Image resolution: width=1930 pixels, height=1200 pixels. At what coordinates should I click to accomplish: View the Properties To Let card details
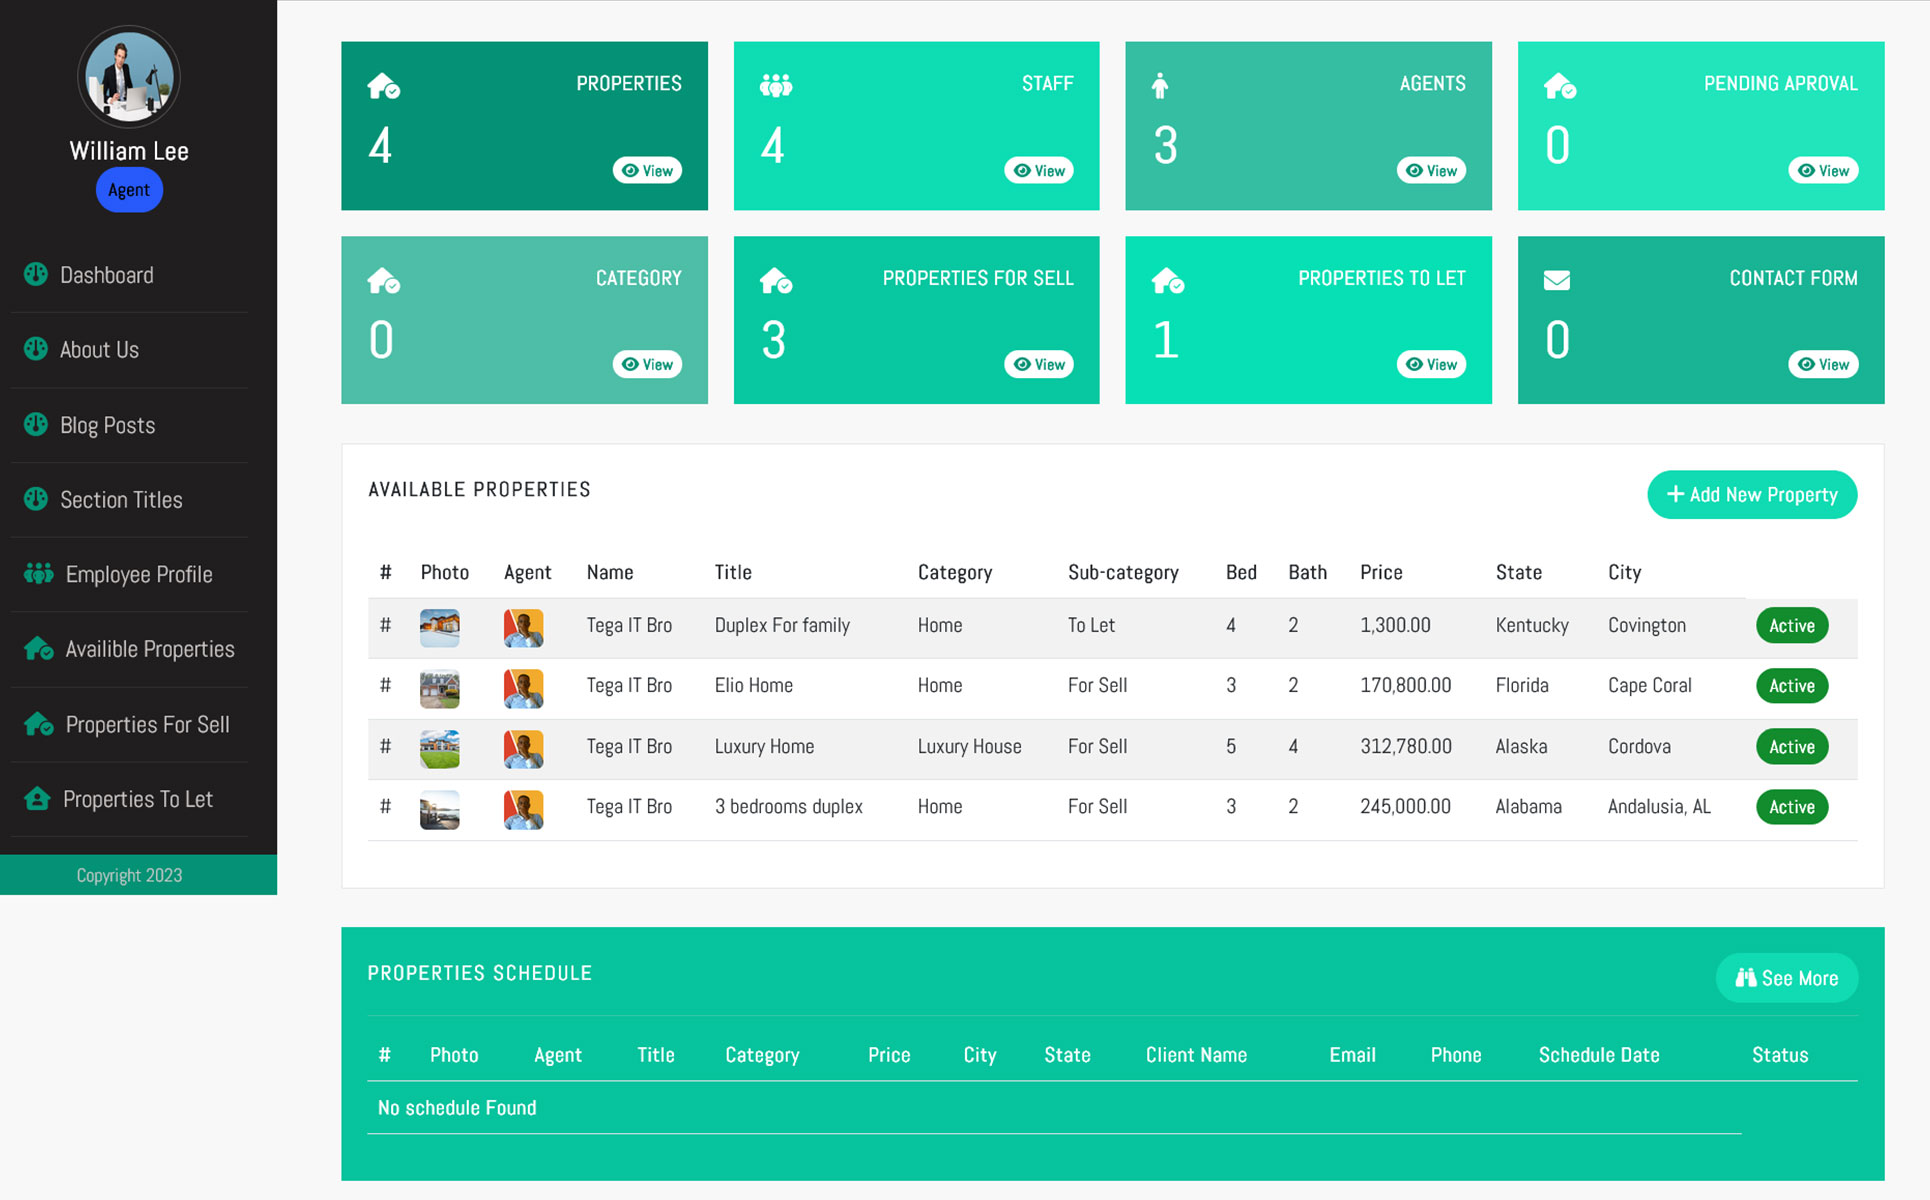click(1430, 364)
